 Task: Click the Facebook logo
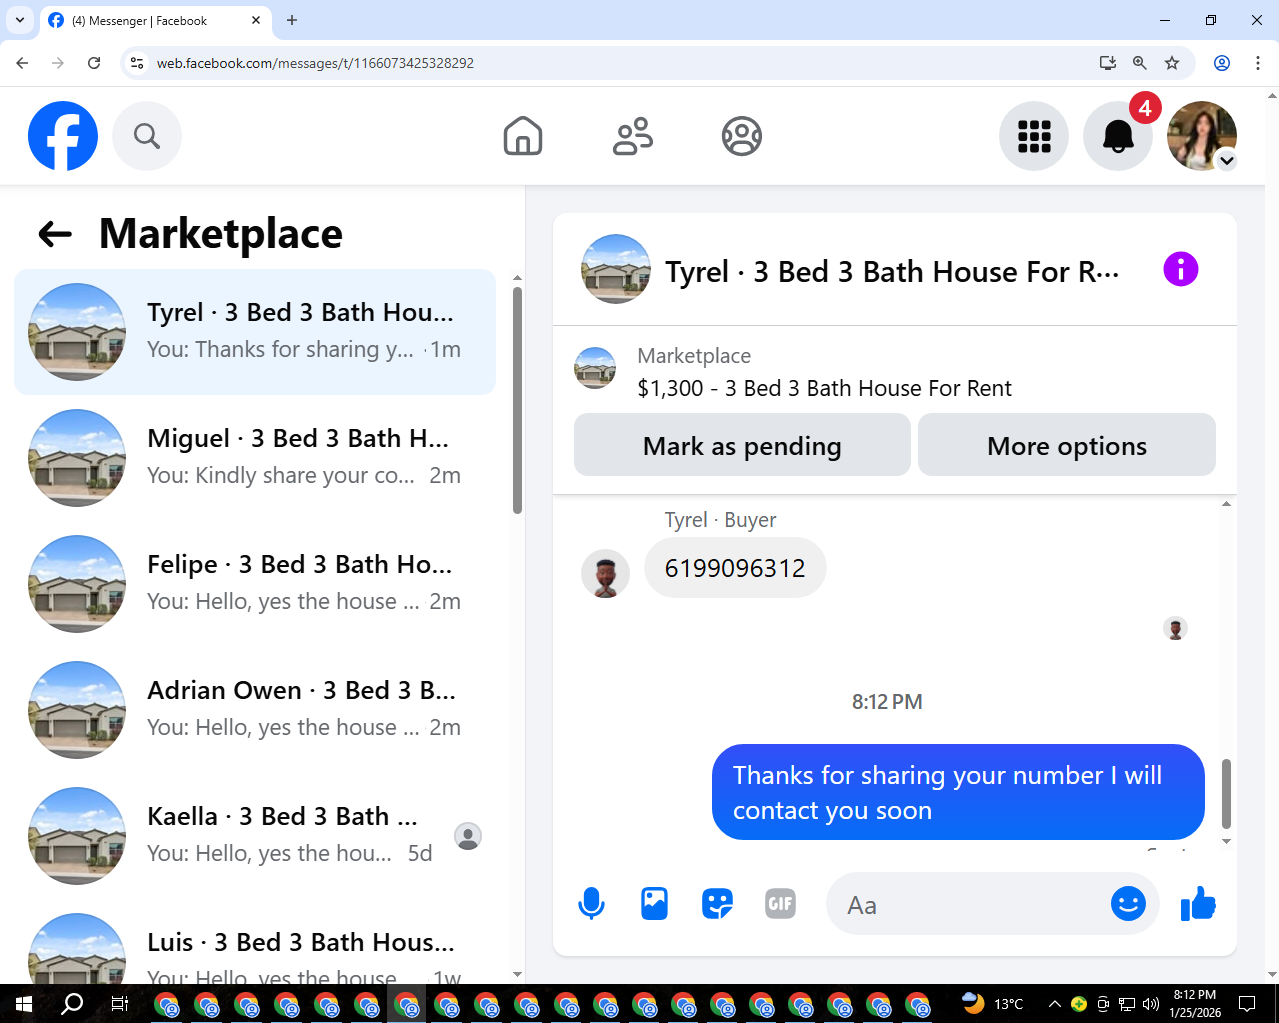63,136
